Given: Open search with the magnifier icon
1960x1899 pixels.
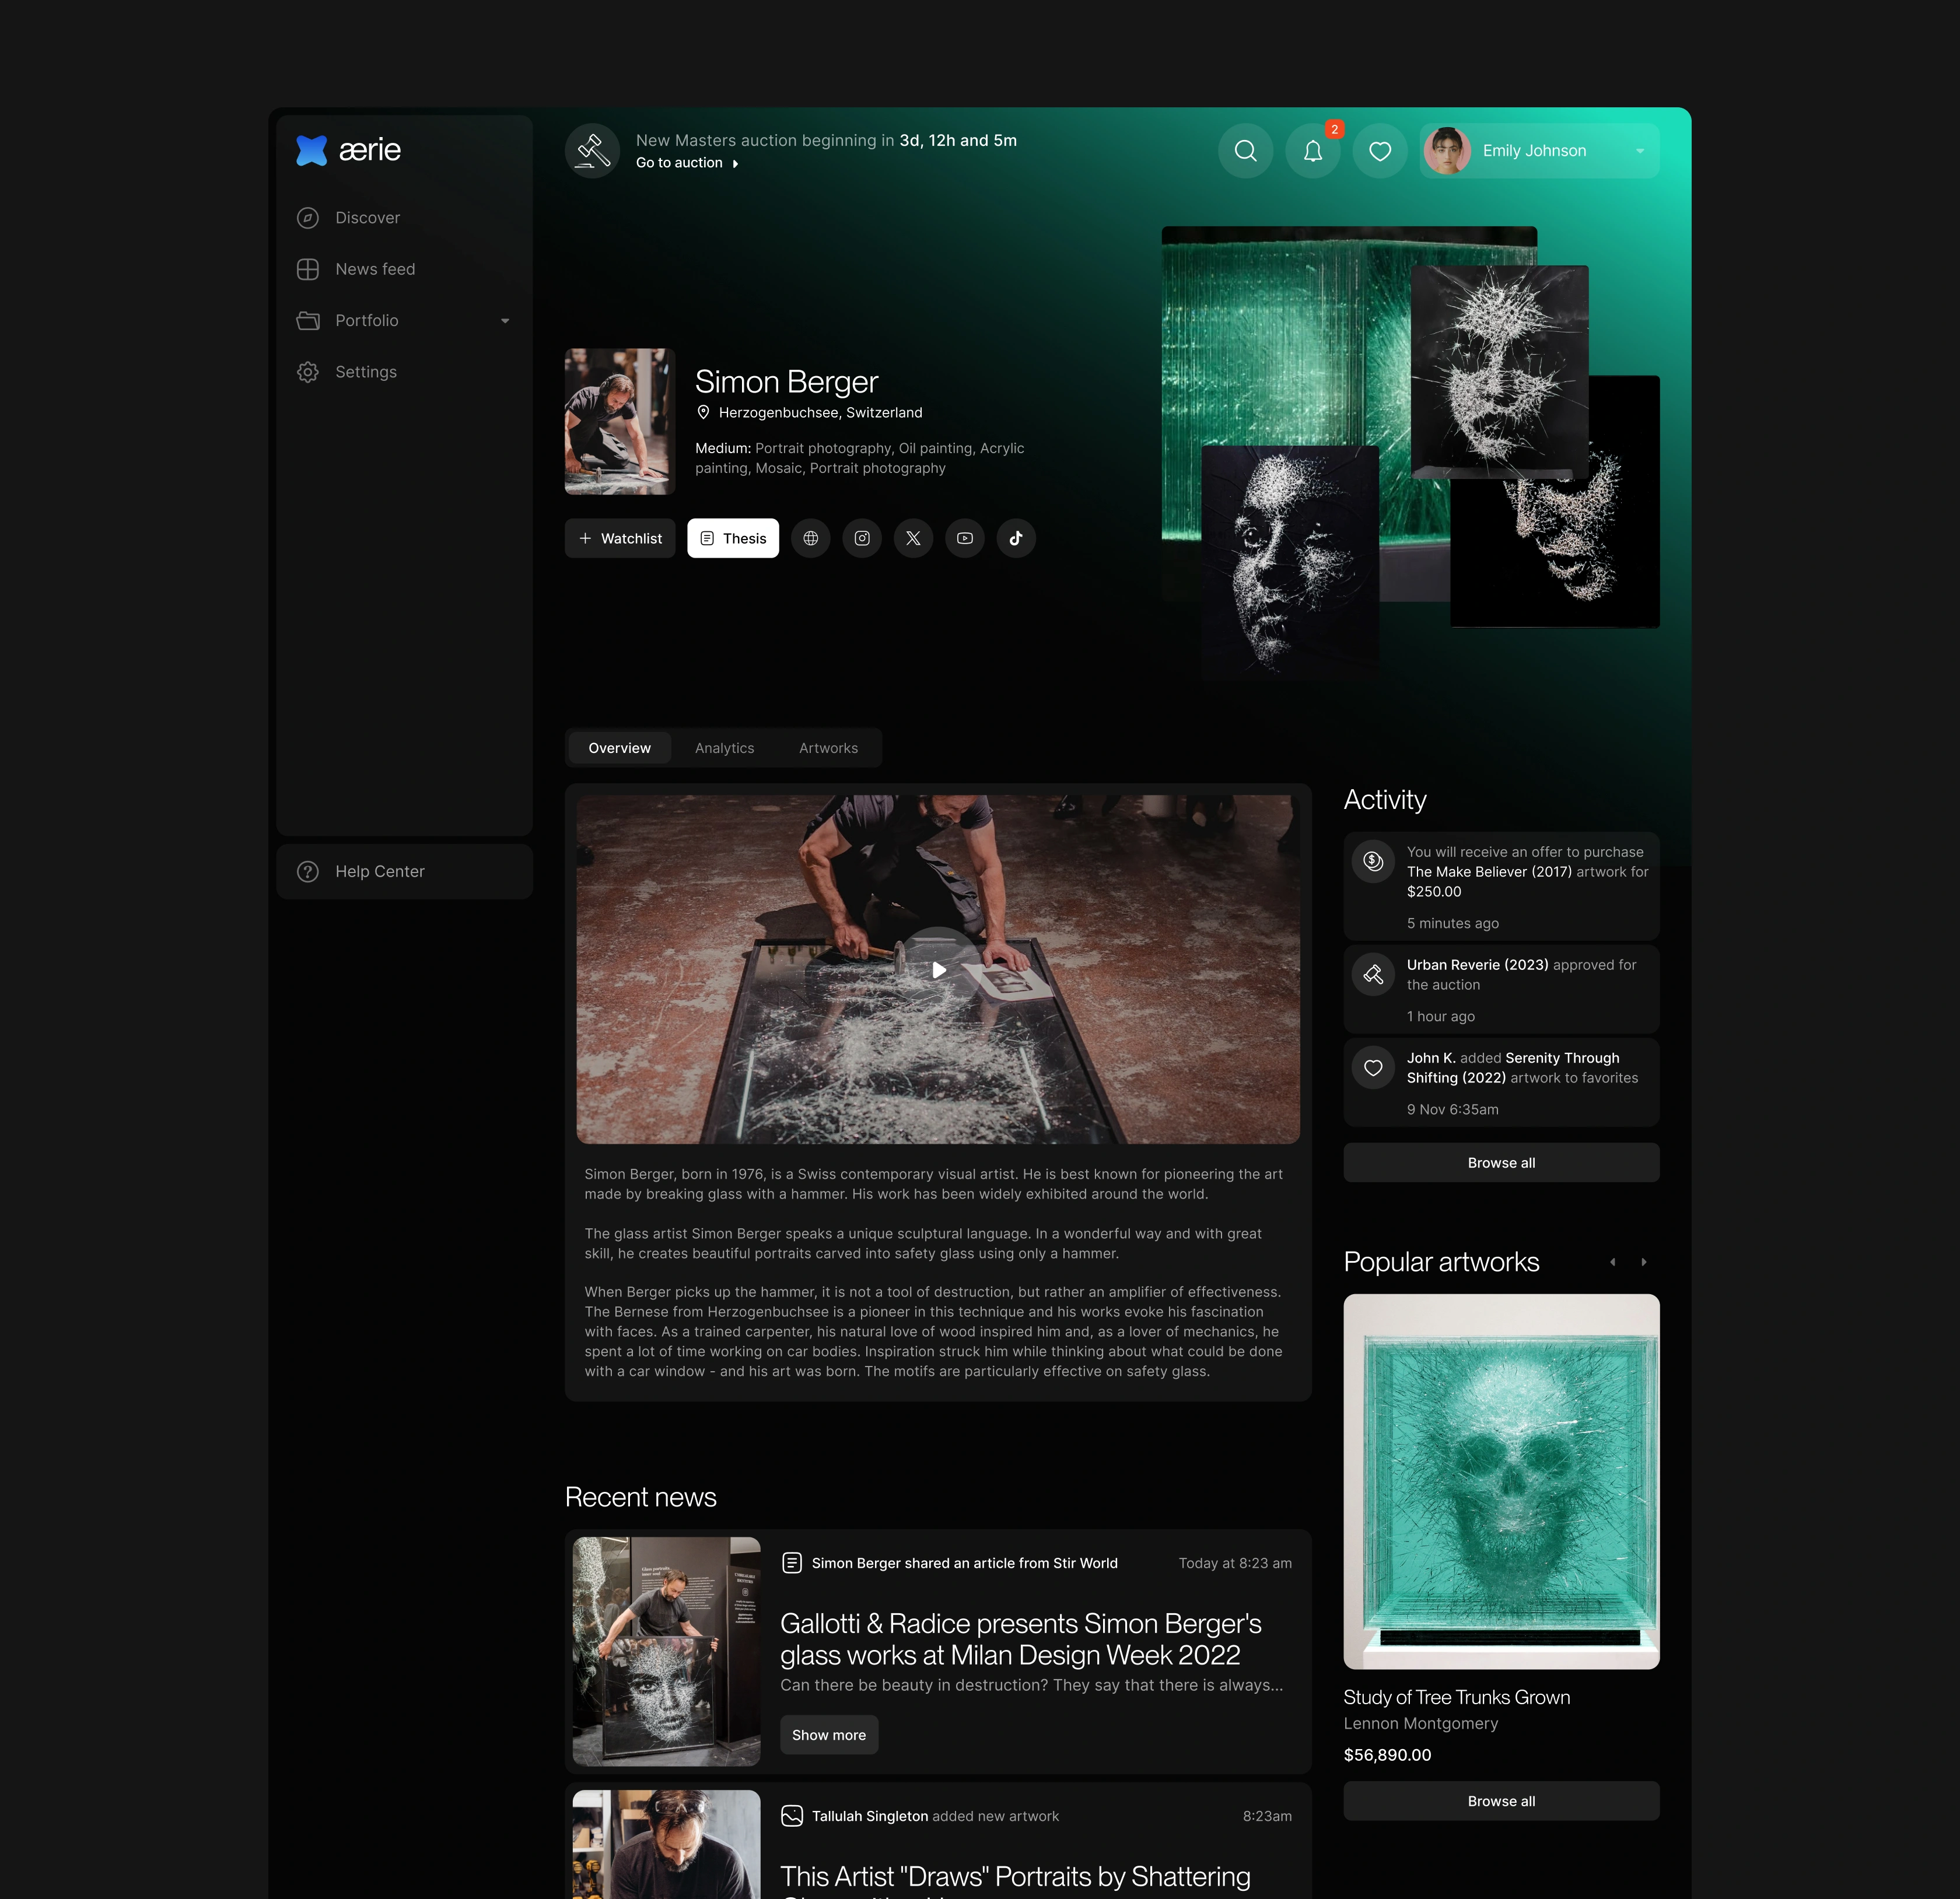Looking at the screenshot, I should 1246,151.
